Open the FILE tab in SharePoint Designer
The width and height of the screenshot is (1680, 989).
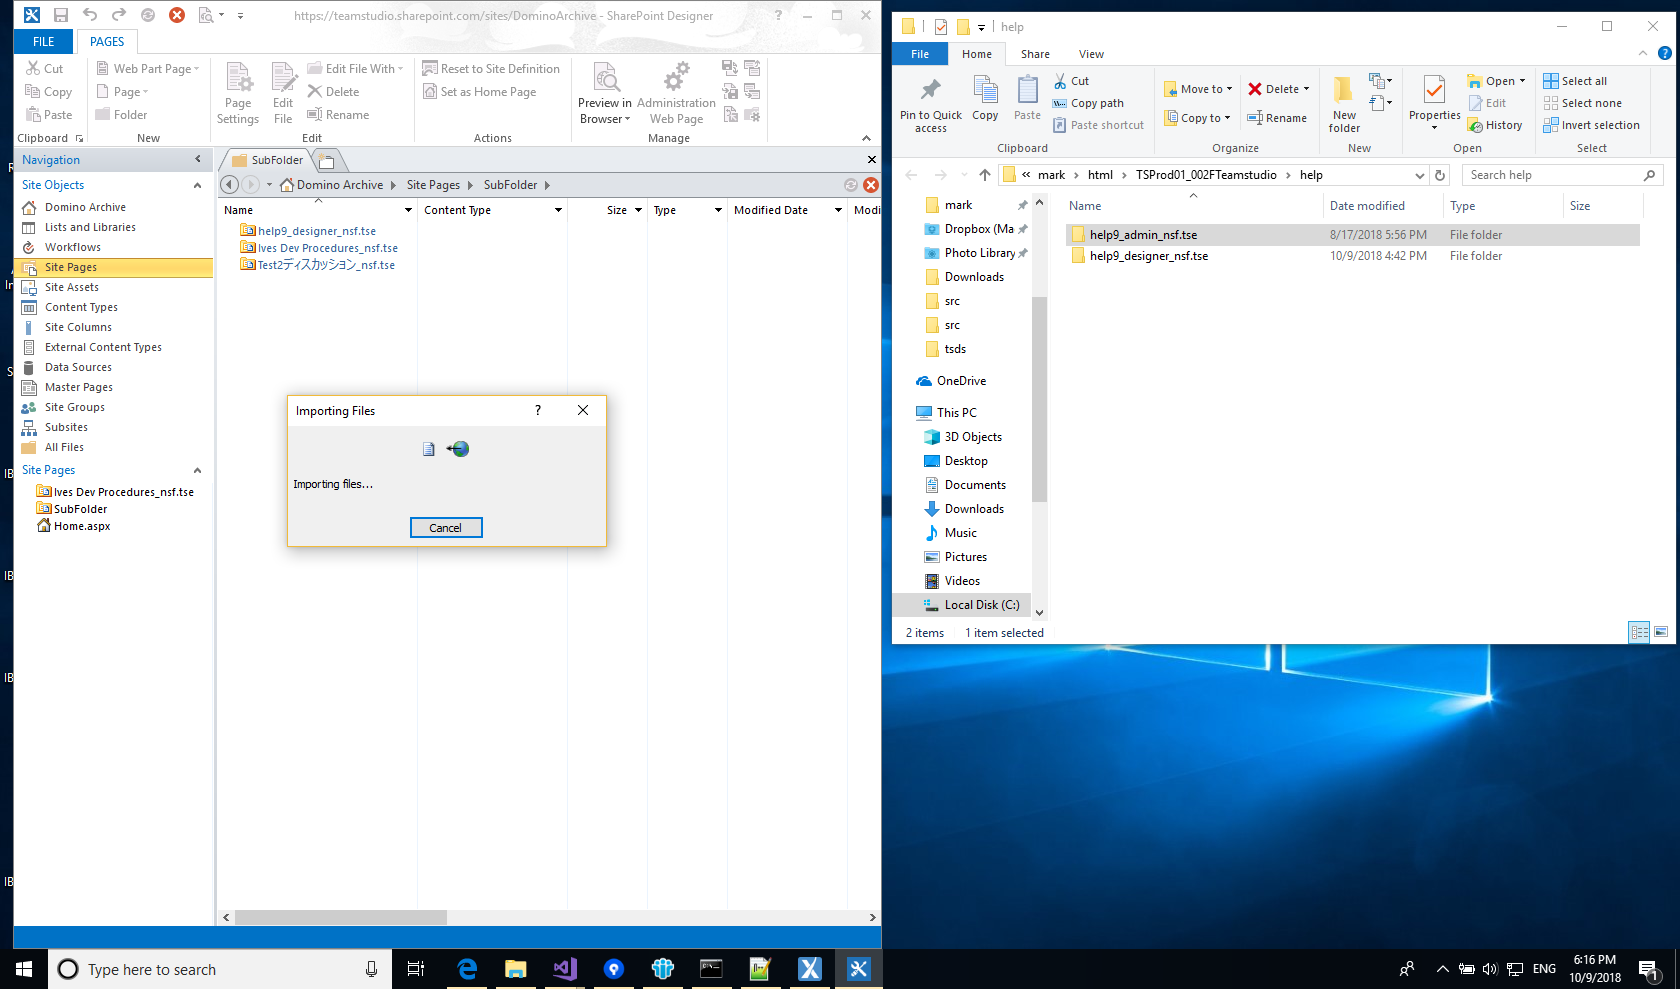[x=44, y=42]
